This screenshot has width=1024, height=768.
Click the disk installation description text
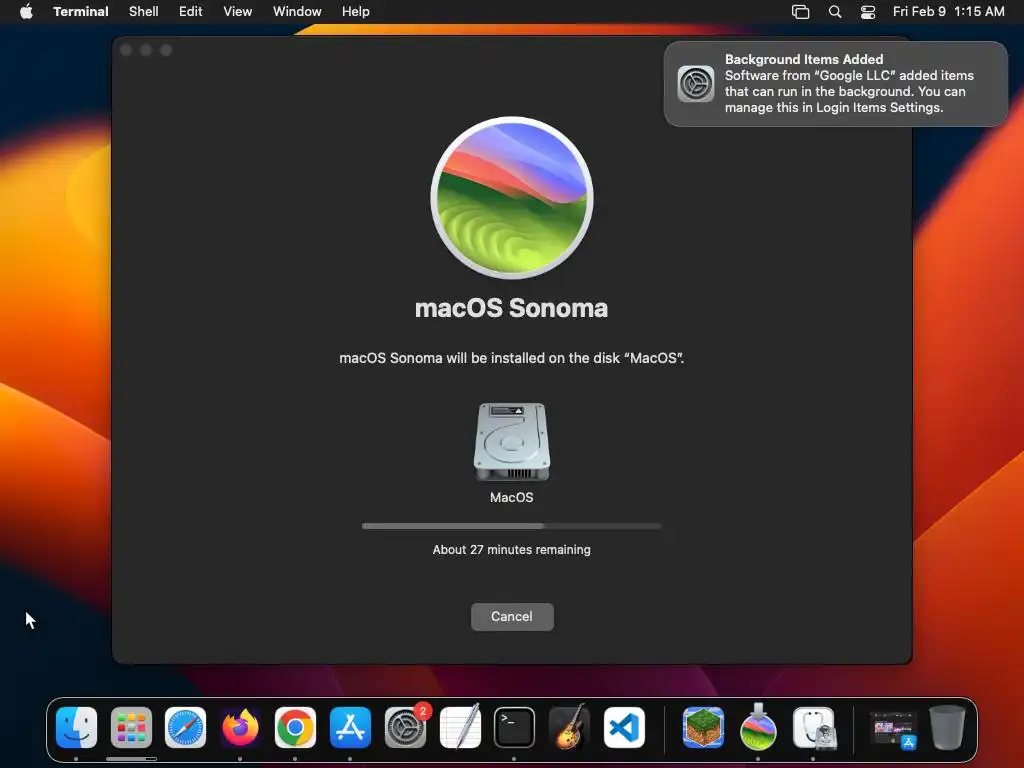[512, 358]
